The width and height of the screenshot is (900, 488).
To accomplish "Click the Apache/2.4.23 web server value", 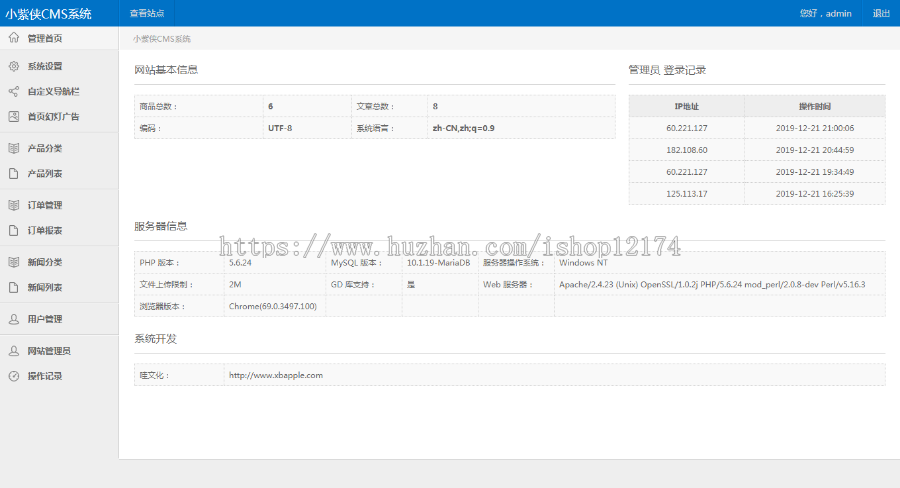I will click(712, 284).
